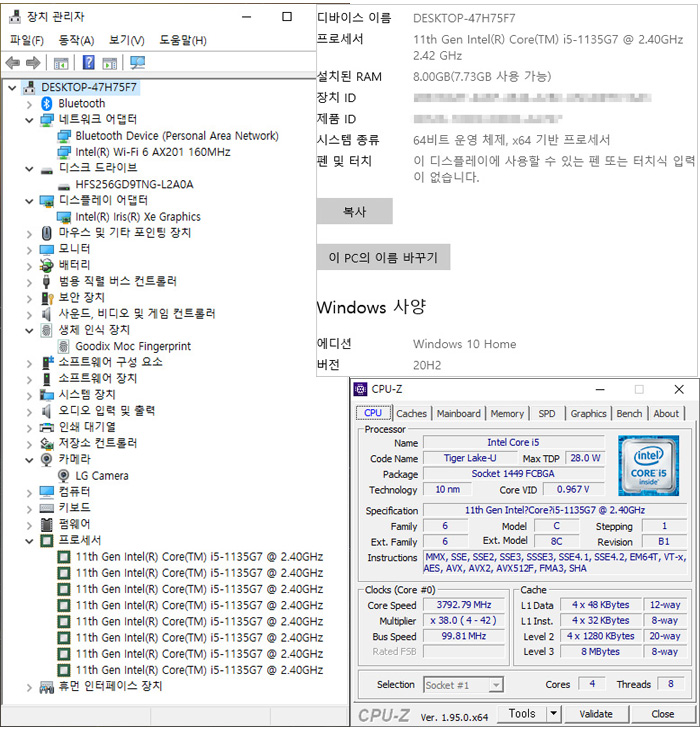Image resolution: width=700 pixels, height=730 pixels.
Task: Collapse the 디스플레이 어댑터 node
Action: click(29, 201)
